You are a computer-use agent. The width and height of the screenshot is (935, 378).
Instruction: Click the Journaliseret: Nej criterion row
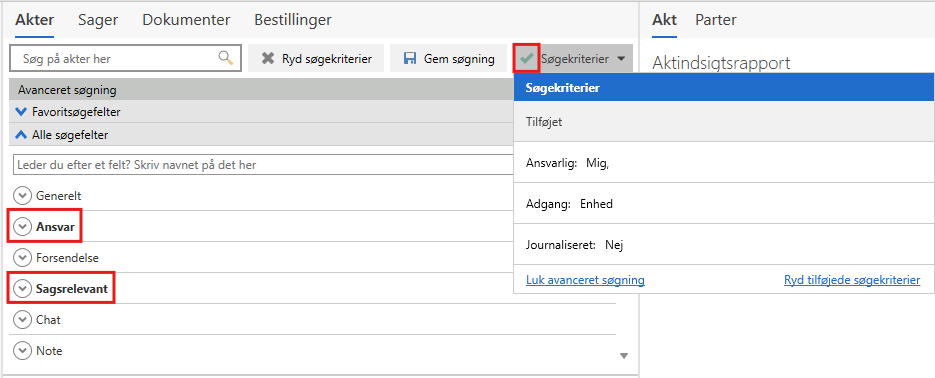coord(723,244)
